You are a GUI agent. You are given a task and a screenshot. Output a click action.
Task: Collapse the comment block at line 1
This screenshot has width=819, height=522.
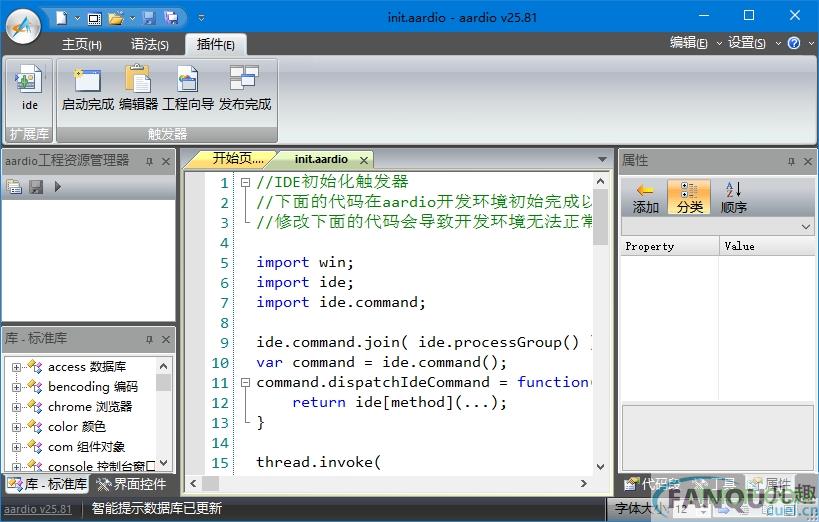pyautogui.click(x=245, y=183)
